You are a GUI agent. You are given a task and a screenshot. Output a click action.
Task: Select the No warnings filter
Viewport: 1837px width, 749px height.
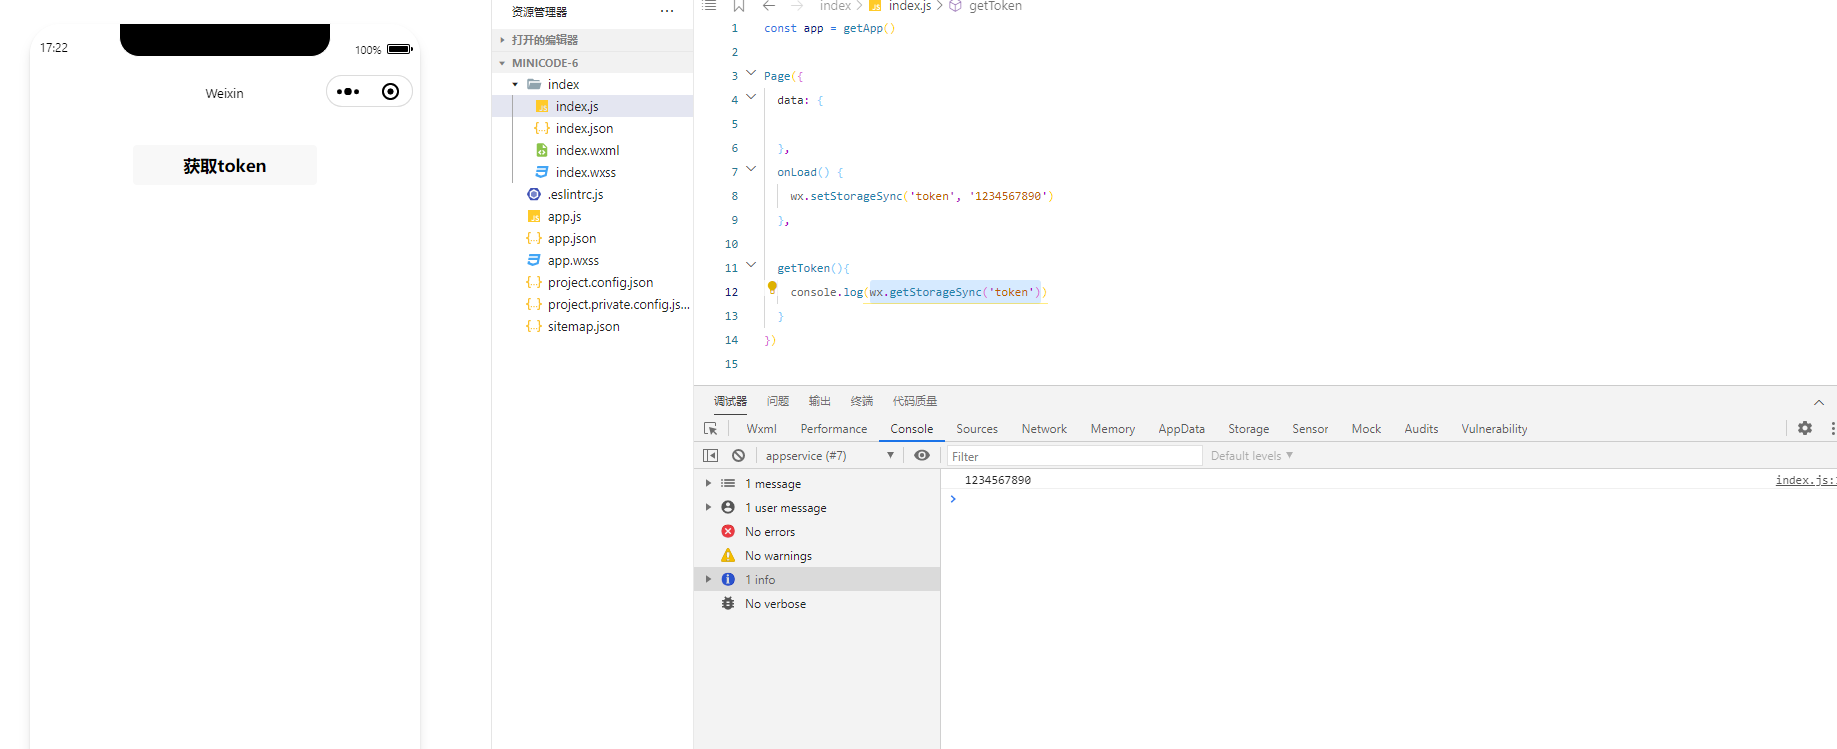pyautogui.click(x=817, y=556)
